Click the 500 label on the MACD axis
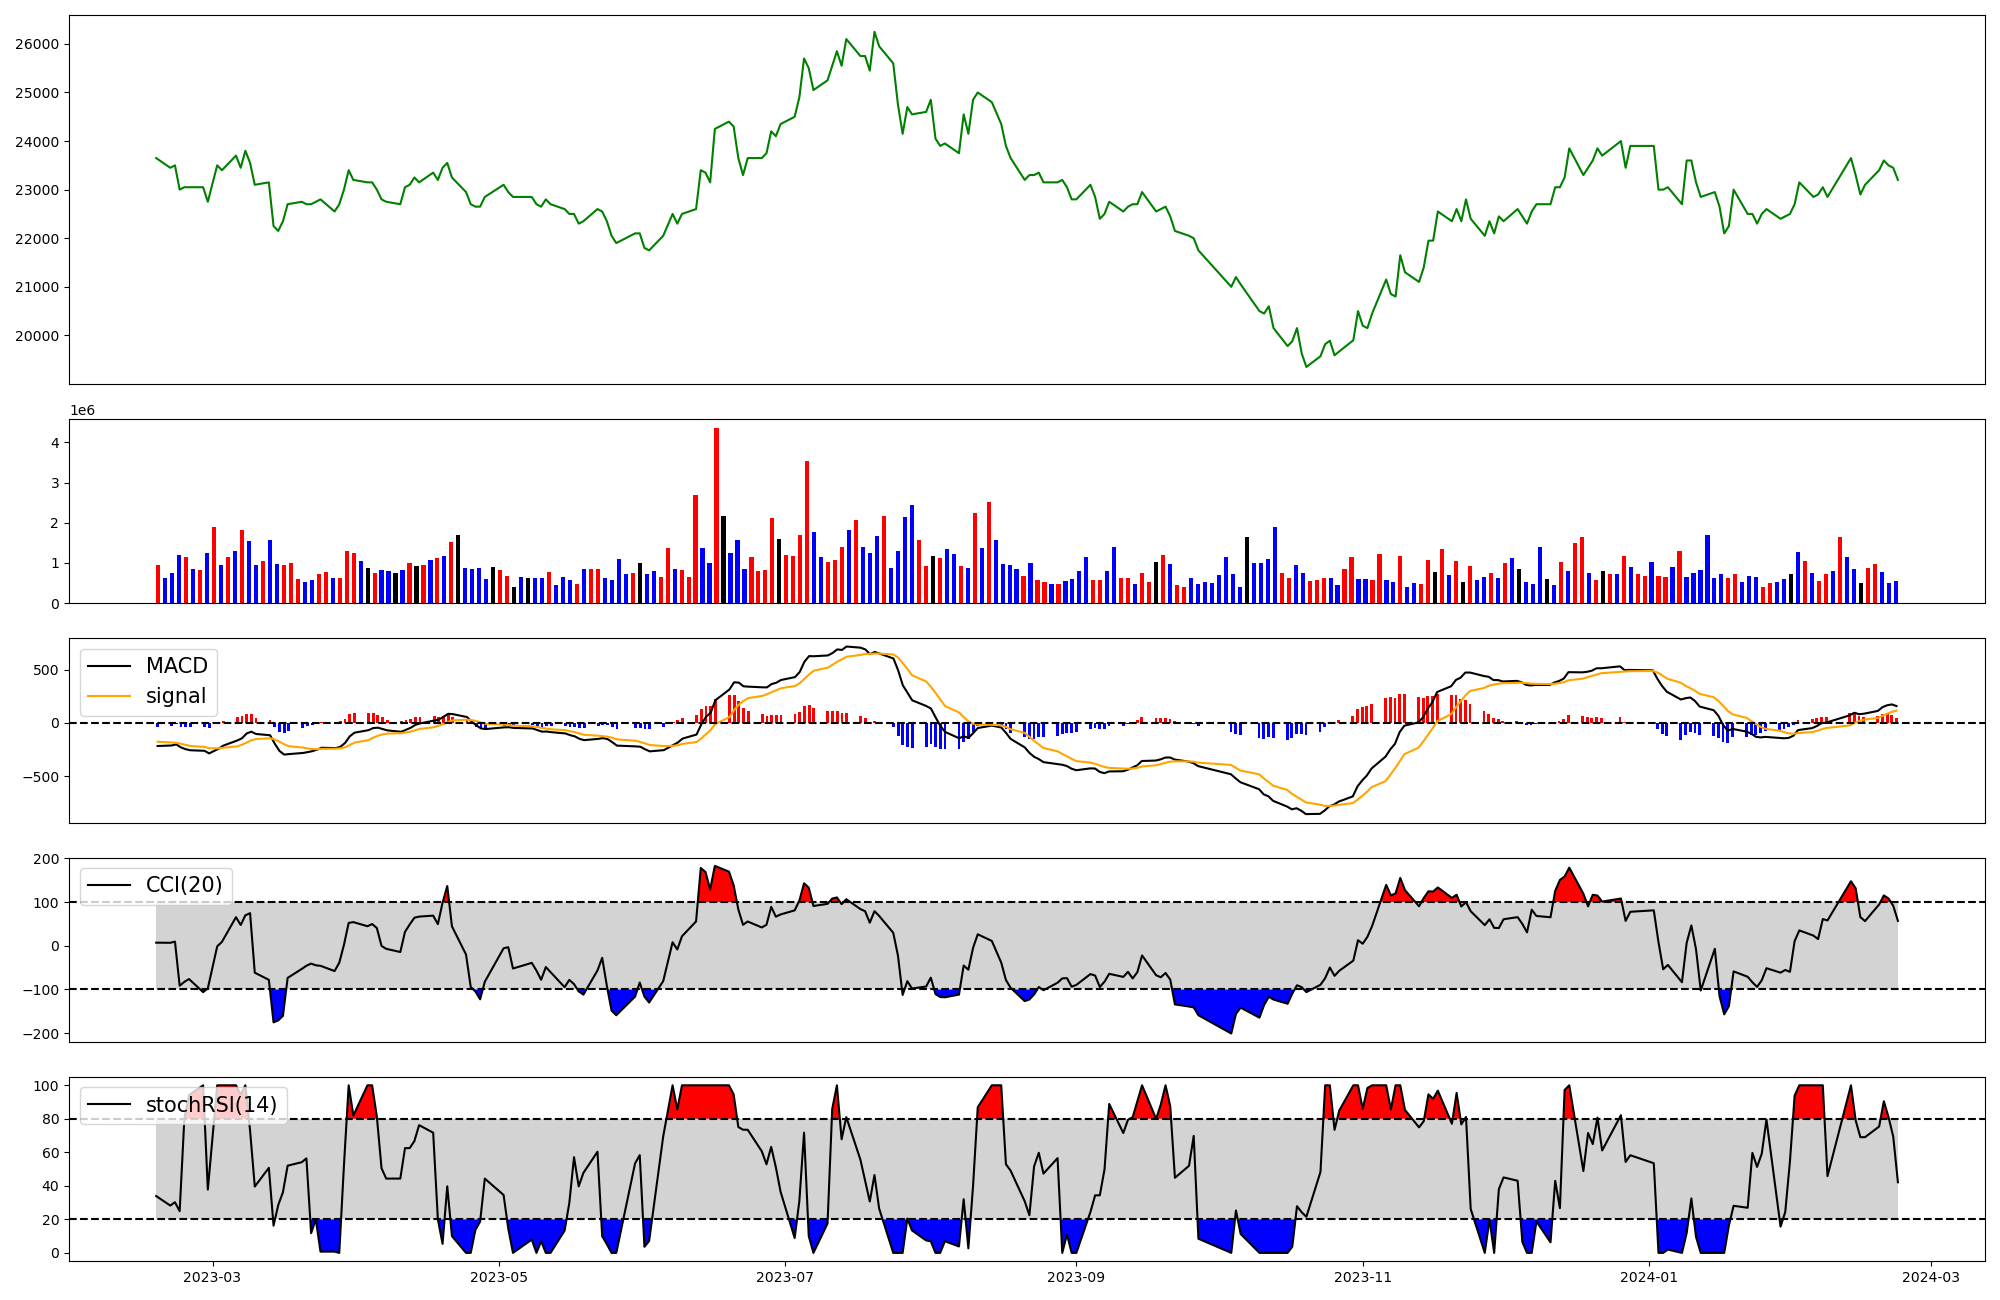Viewport: 2000px width, 1300px height. pyautogui.click(x=47, y=670)
